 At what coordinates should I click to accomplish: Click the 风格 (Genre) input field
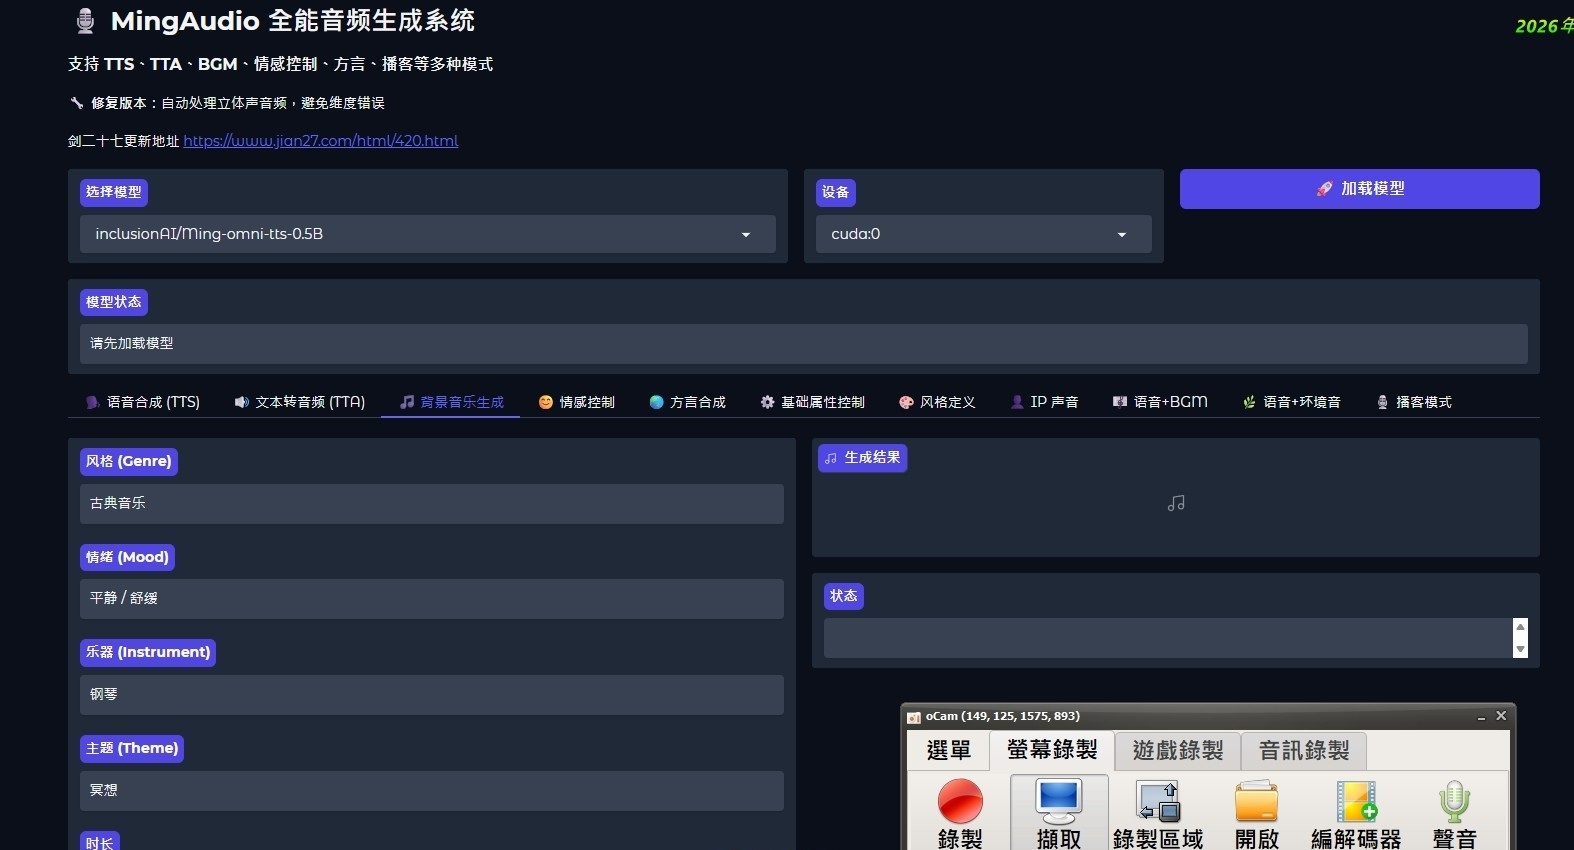432,504
